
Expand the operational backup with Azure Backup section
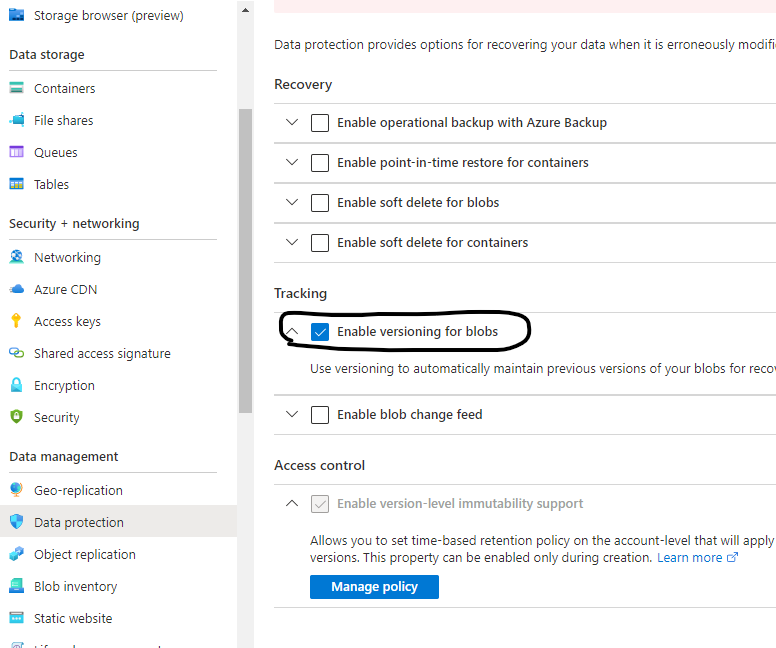click(x=292, y=122)
